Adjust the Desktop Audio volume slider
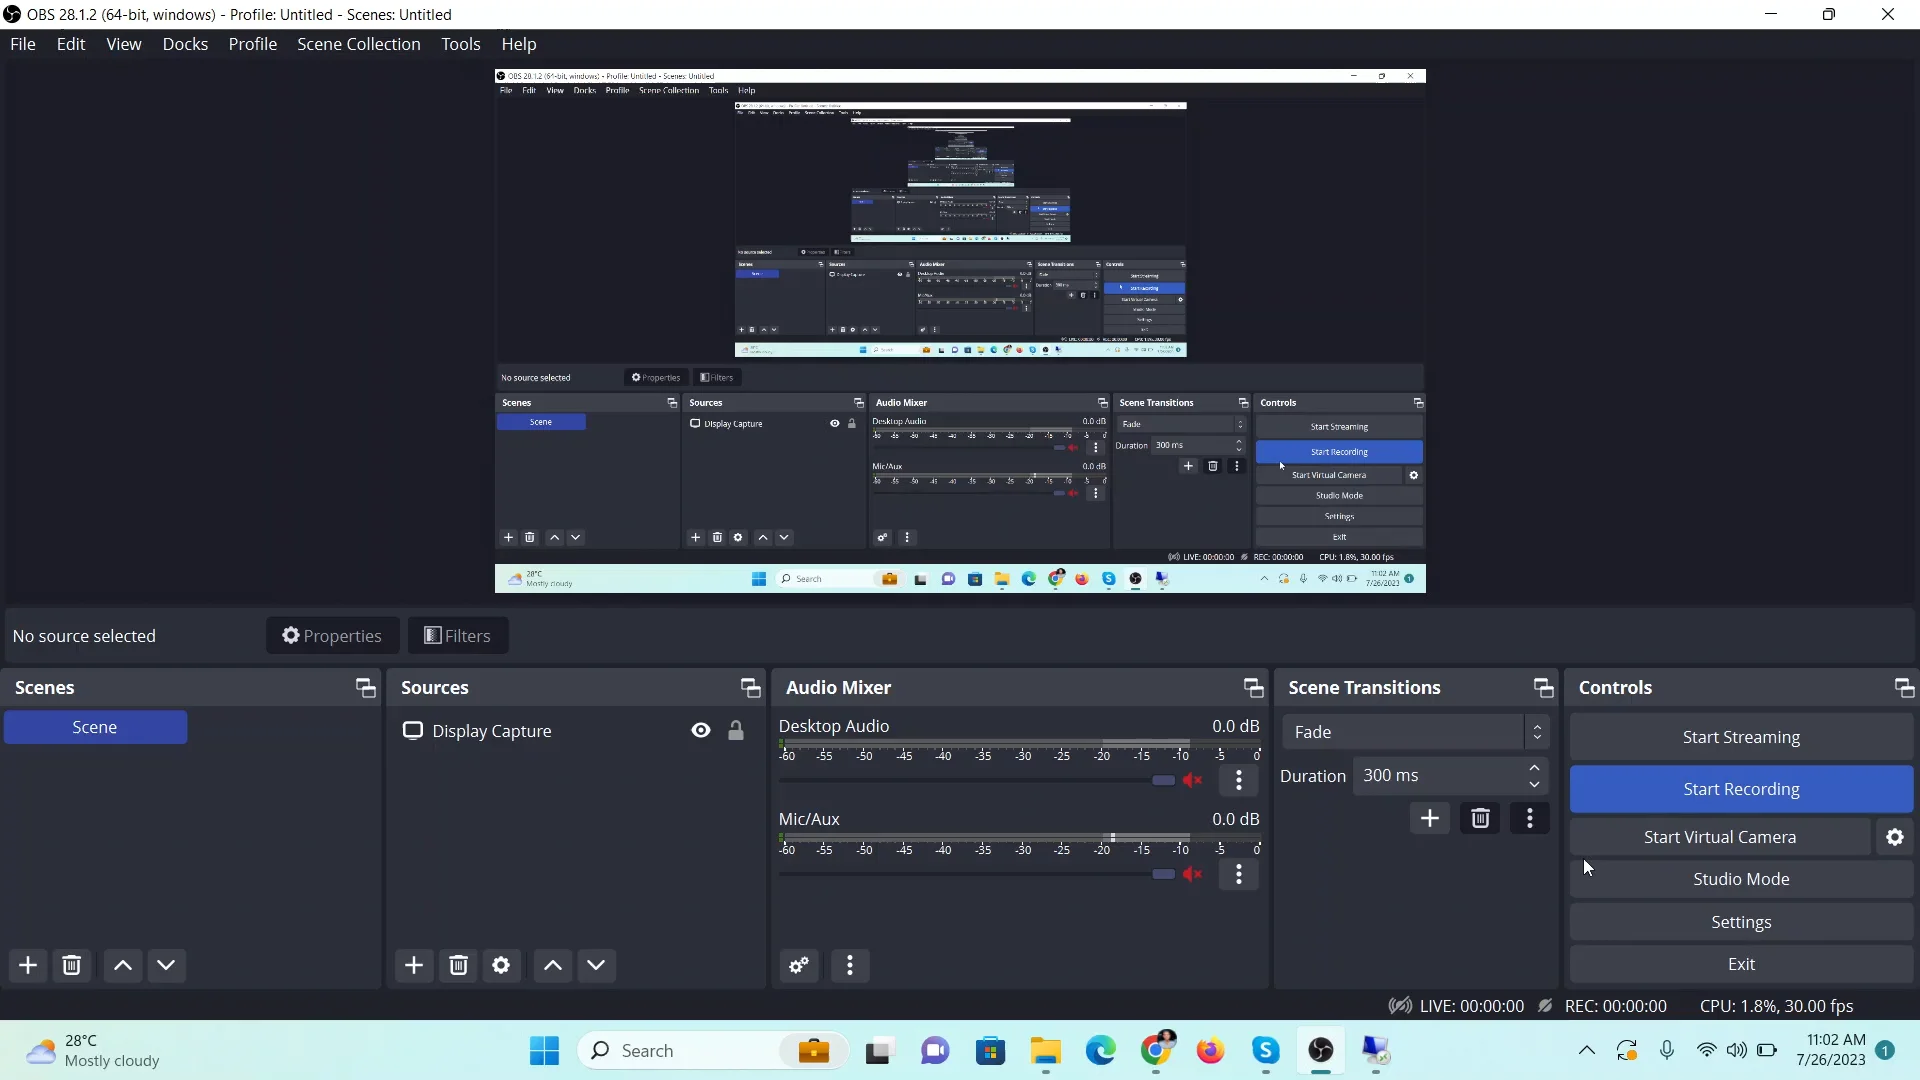 tap(1162, 780)
